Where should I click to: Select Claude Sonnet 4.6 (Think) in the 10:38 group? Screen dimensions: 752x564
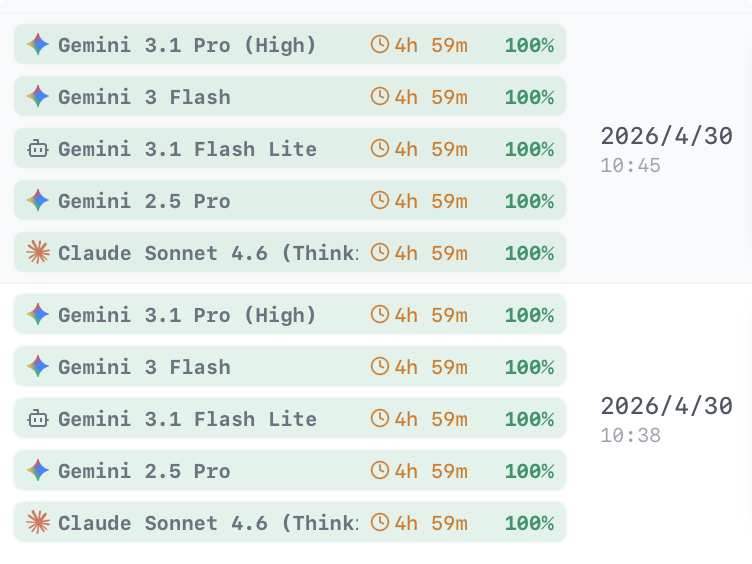[x=290, y=522]
